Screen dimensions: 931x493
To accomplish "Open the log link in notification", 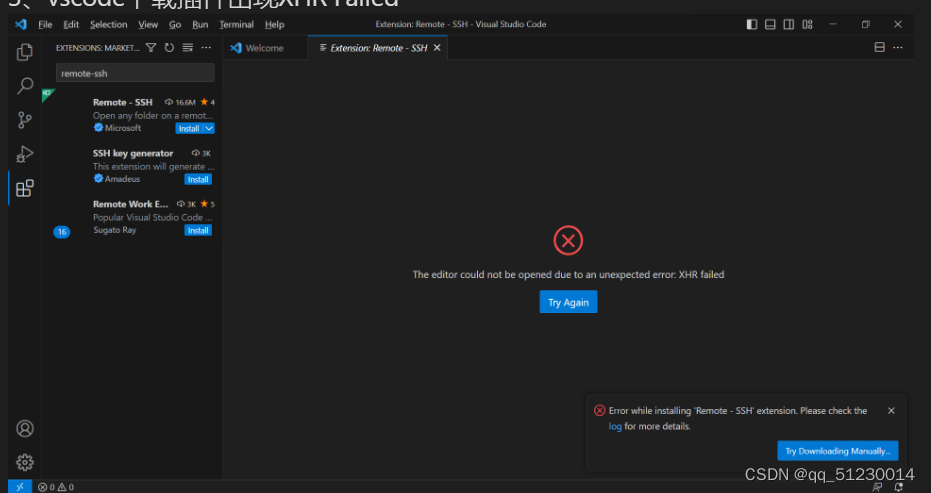I will click(x=615, y=426).
